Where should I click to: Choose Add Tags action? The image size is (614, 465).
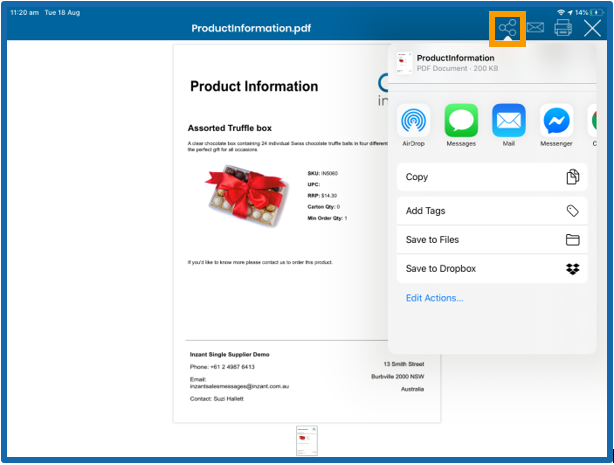[x=492, y=211]
